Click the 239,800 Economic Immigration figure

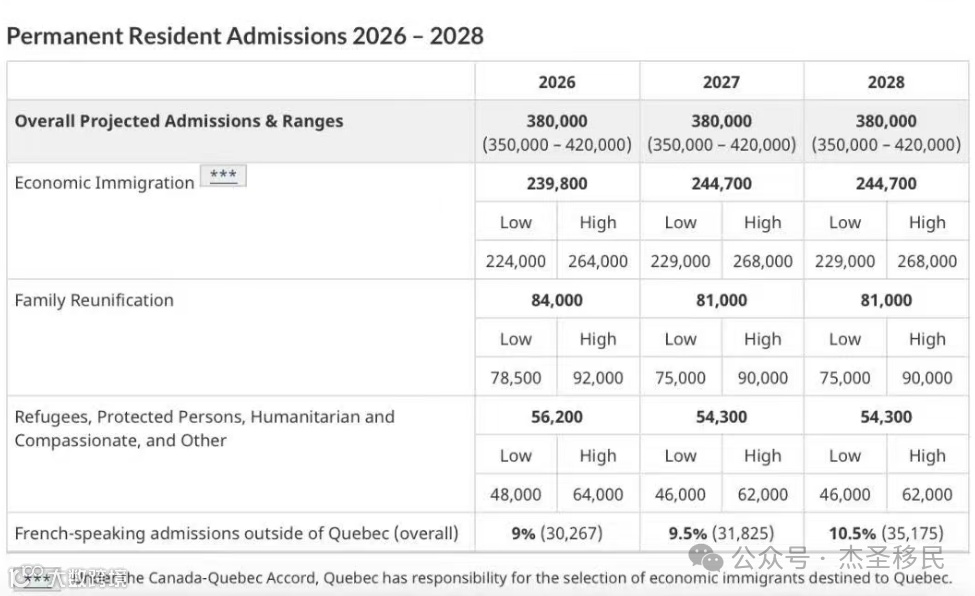(x=557, y=184)
